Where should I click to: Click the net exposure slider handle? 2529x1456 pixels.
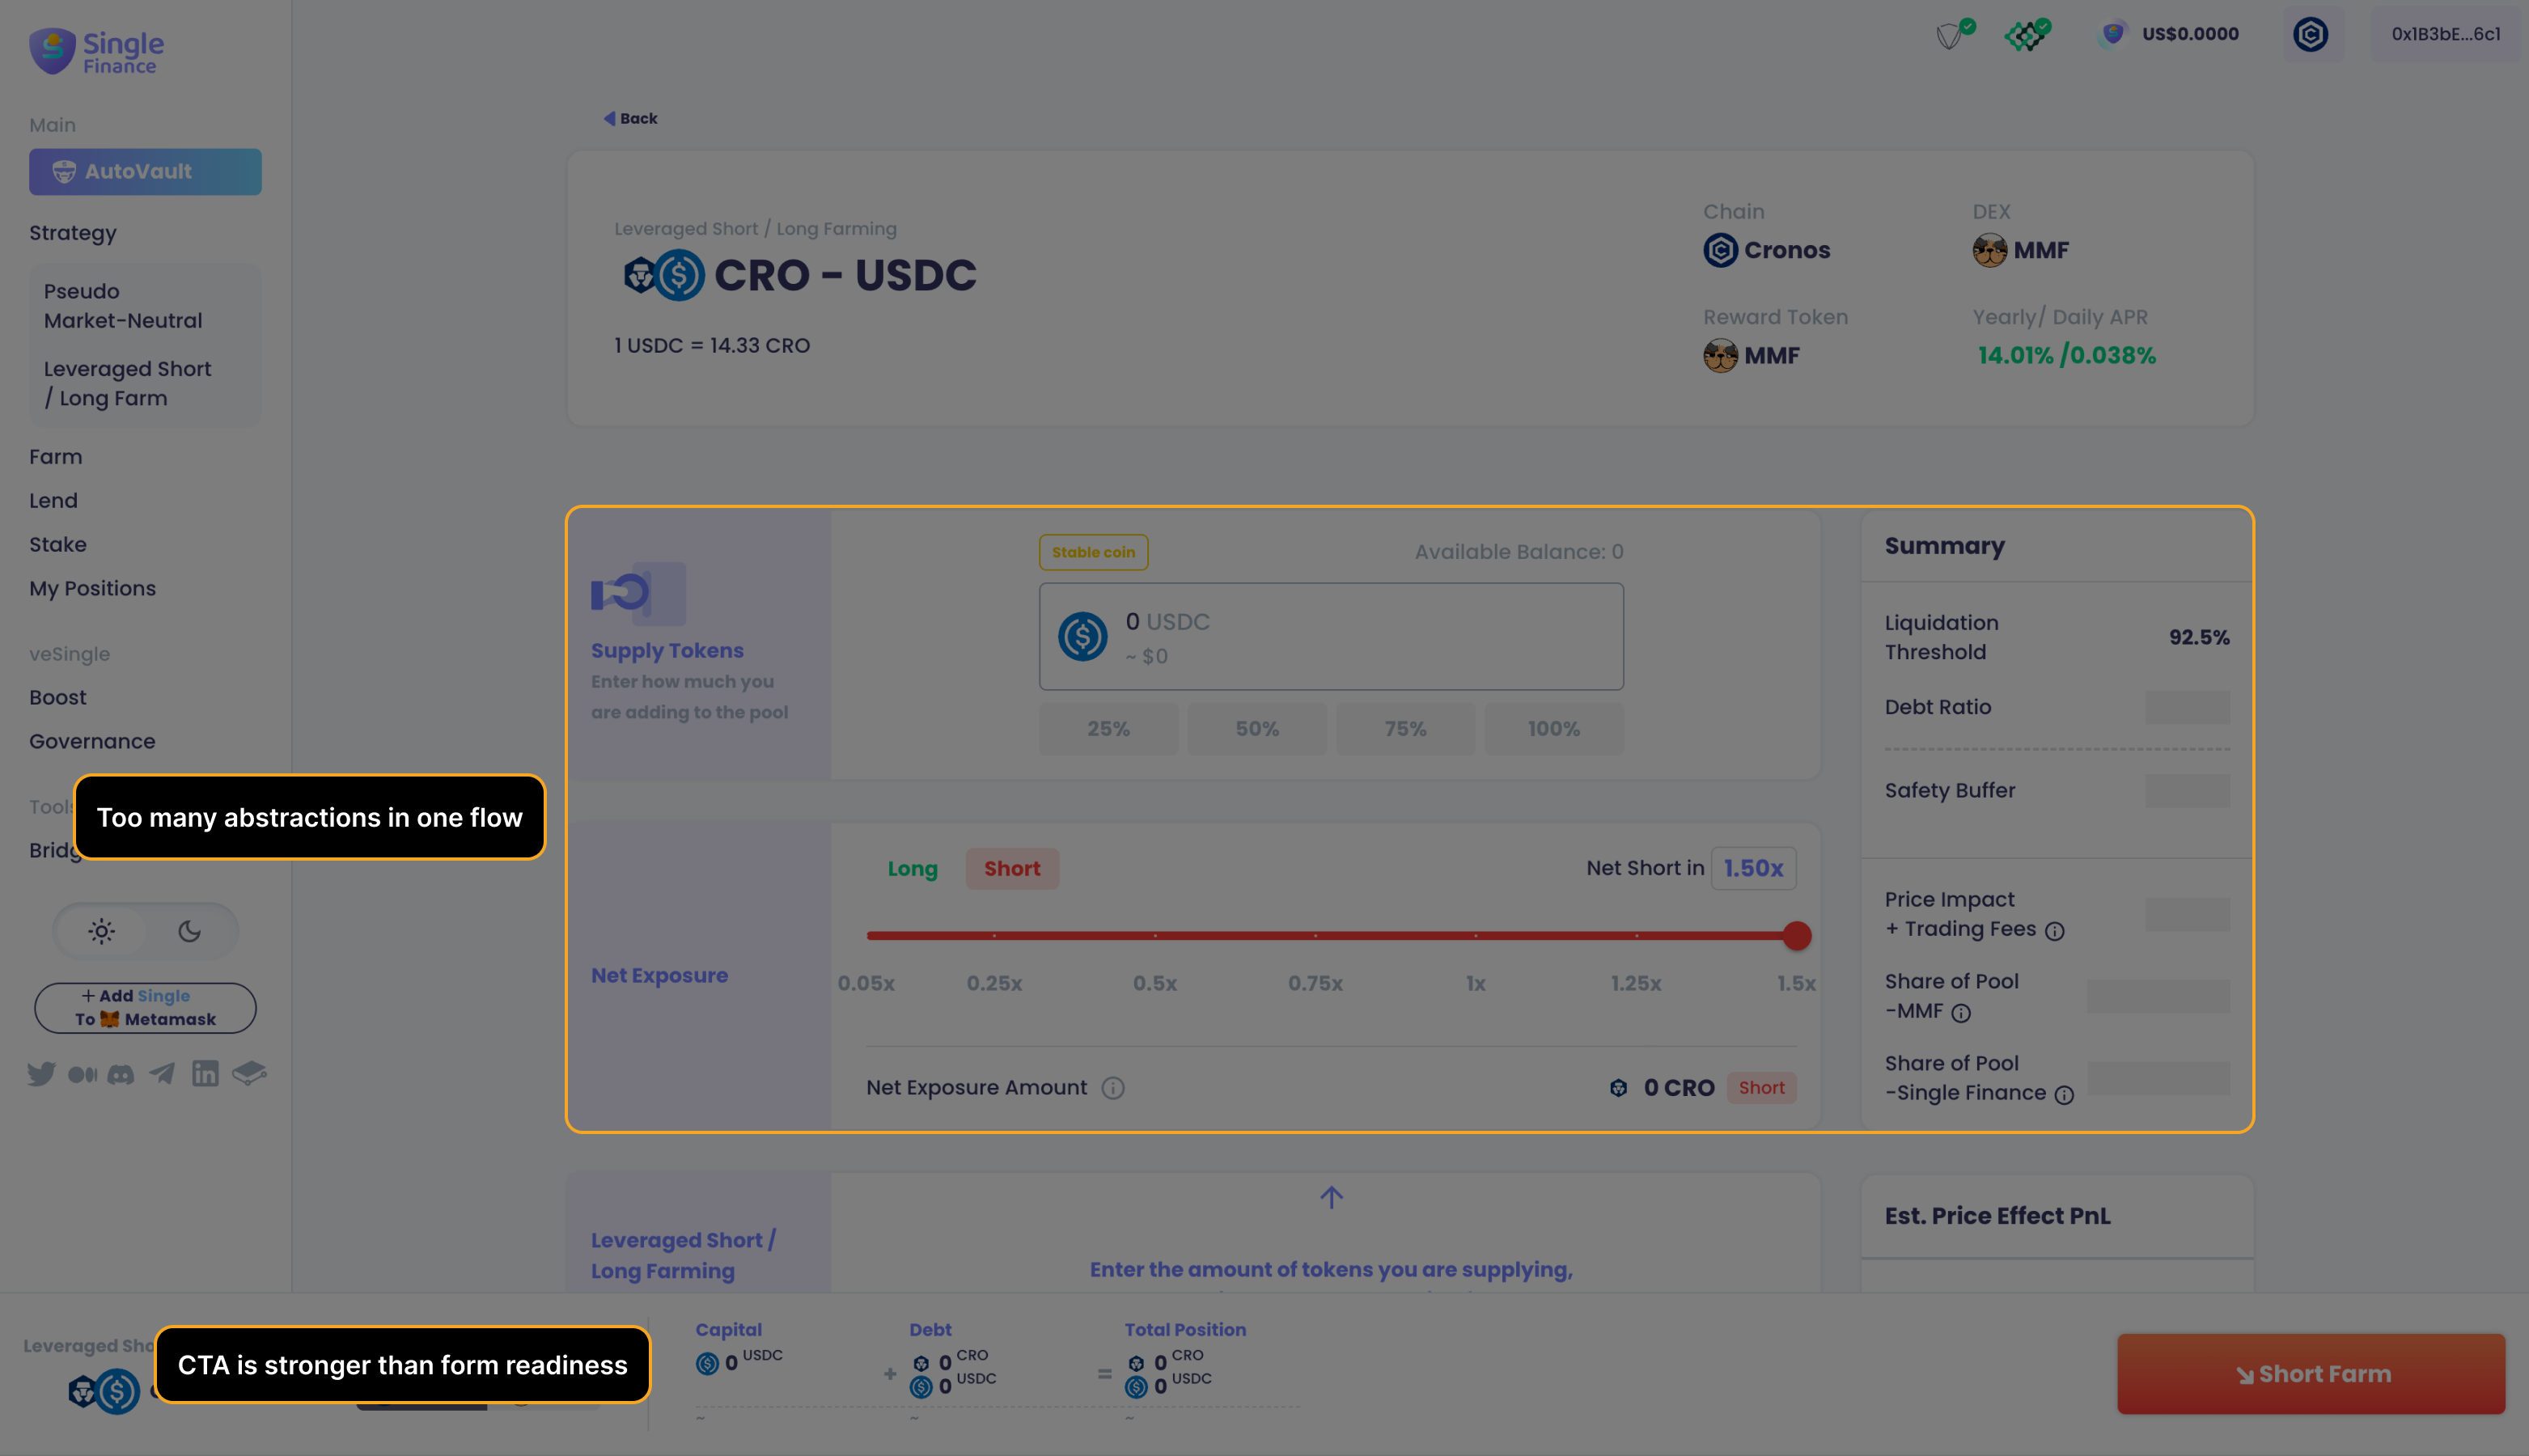(x=1796, y=935)
